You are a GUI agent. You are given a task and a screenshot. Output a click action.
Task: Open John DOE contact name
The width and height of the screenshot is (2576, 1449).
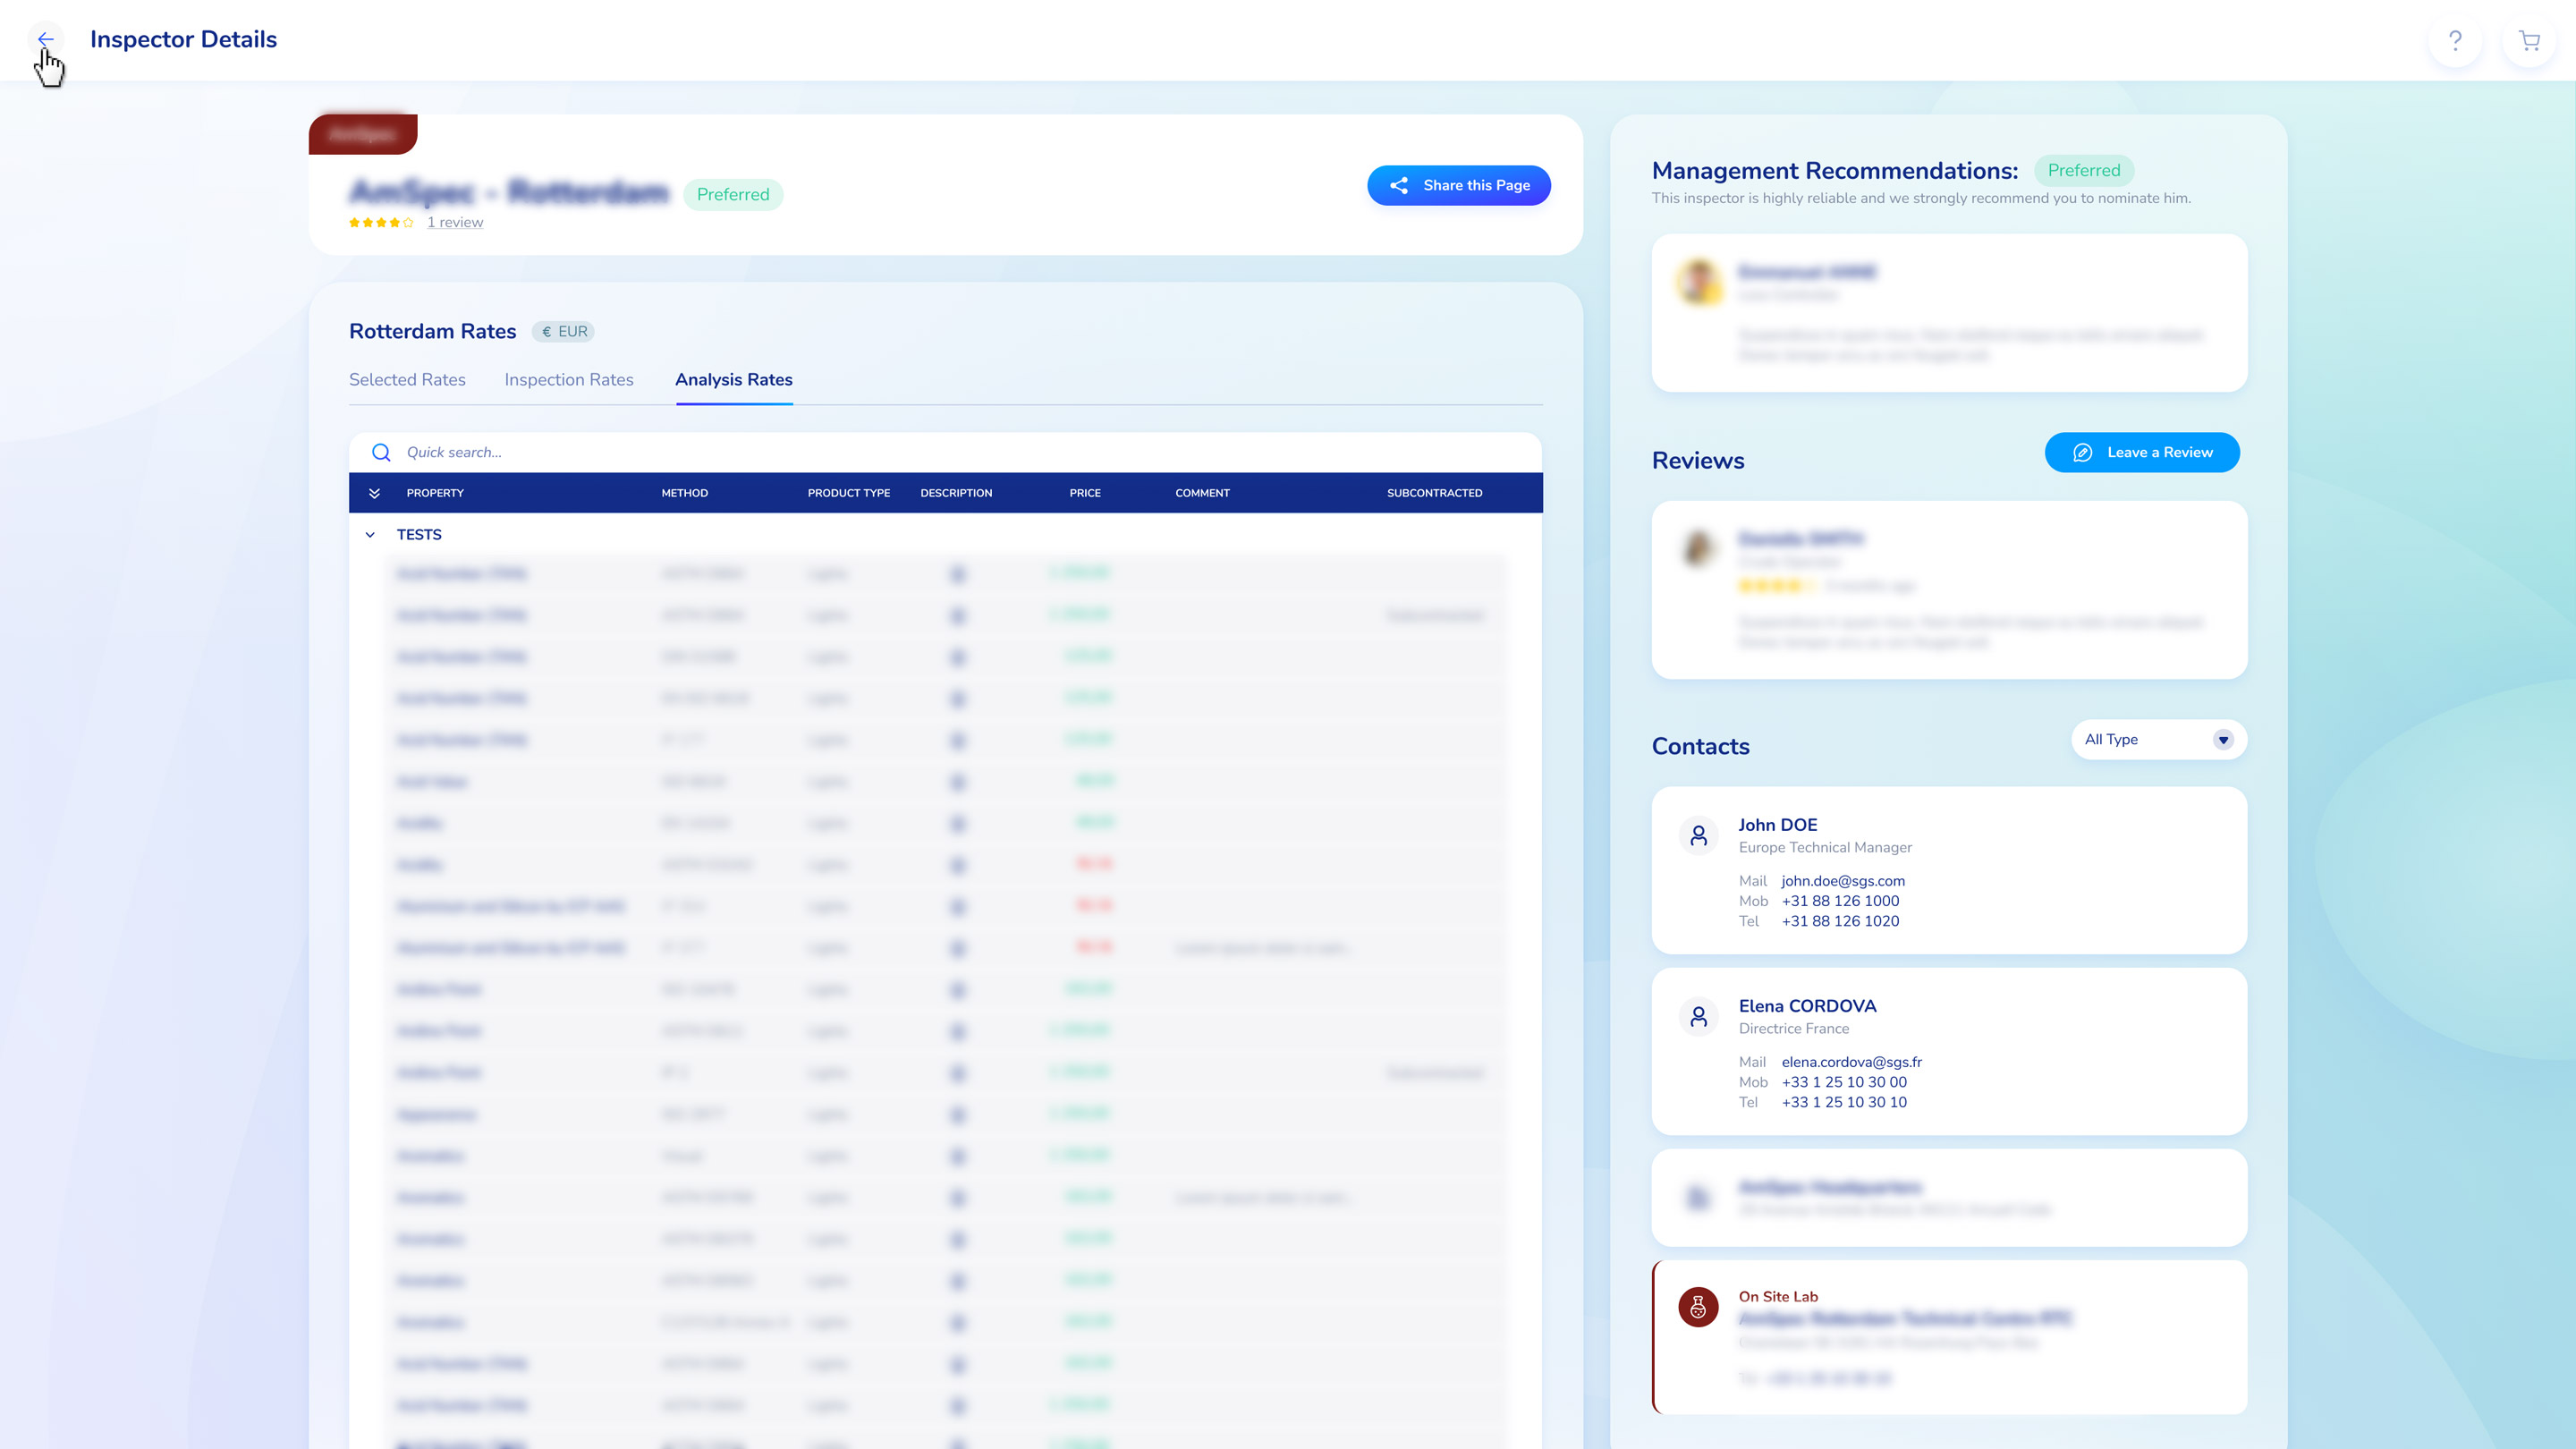[x=1778, y=825]
